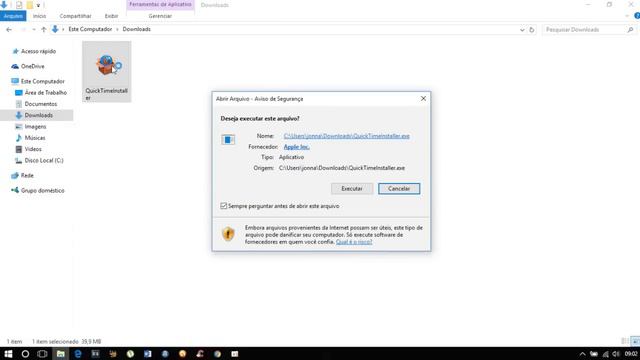Click the Documentos folder icon
Screen dimensions: 640x360
pyautogui.click(x=19, y=104)
